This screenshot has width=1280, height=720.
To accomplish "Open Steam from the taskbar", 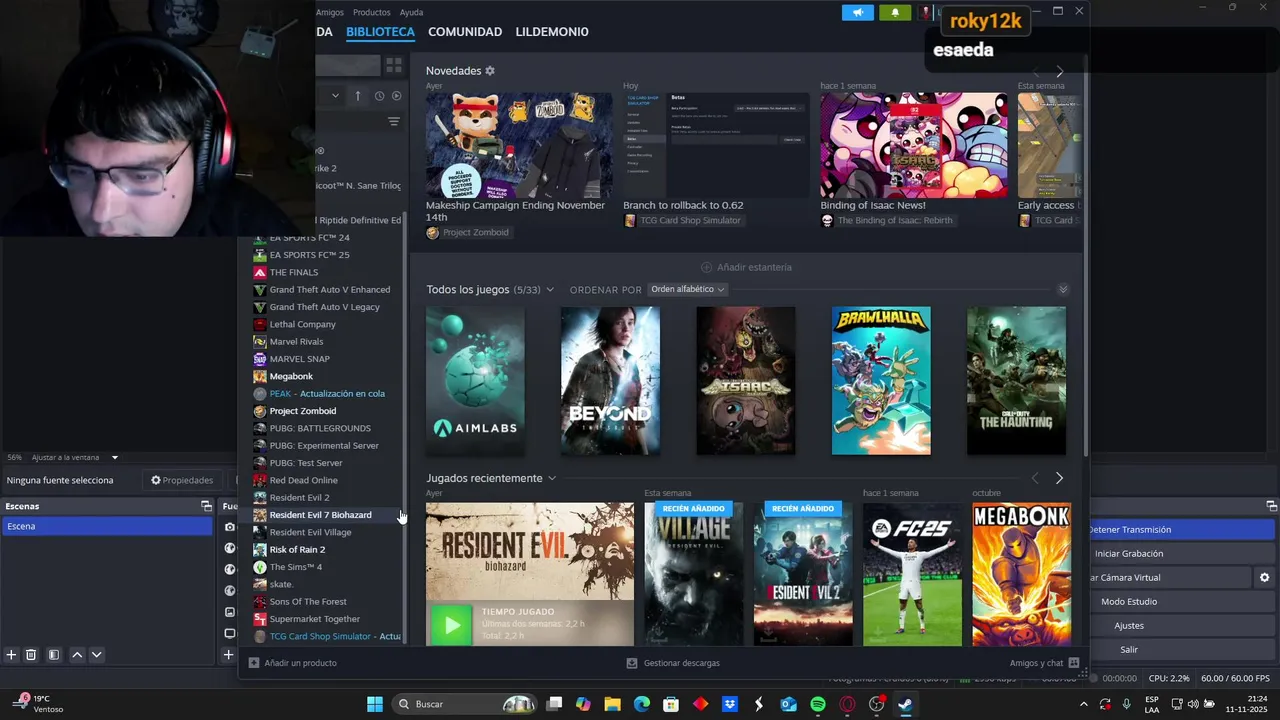I will pyautogui.click(x=905, y=704).
